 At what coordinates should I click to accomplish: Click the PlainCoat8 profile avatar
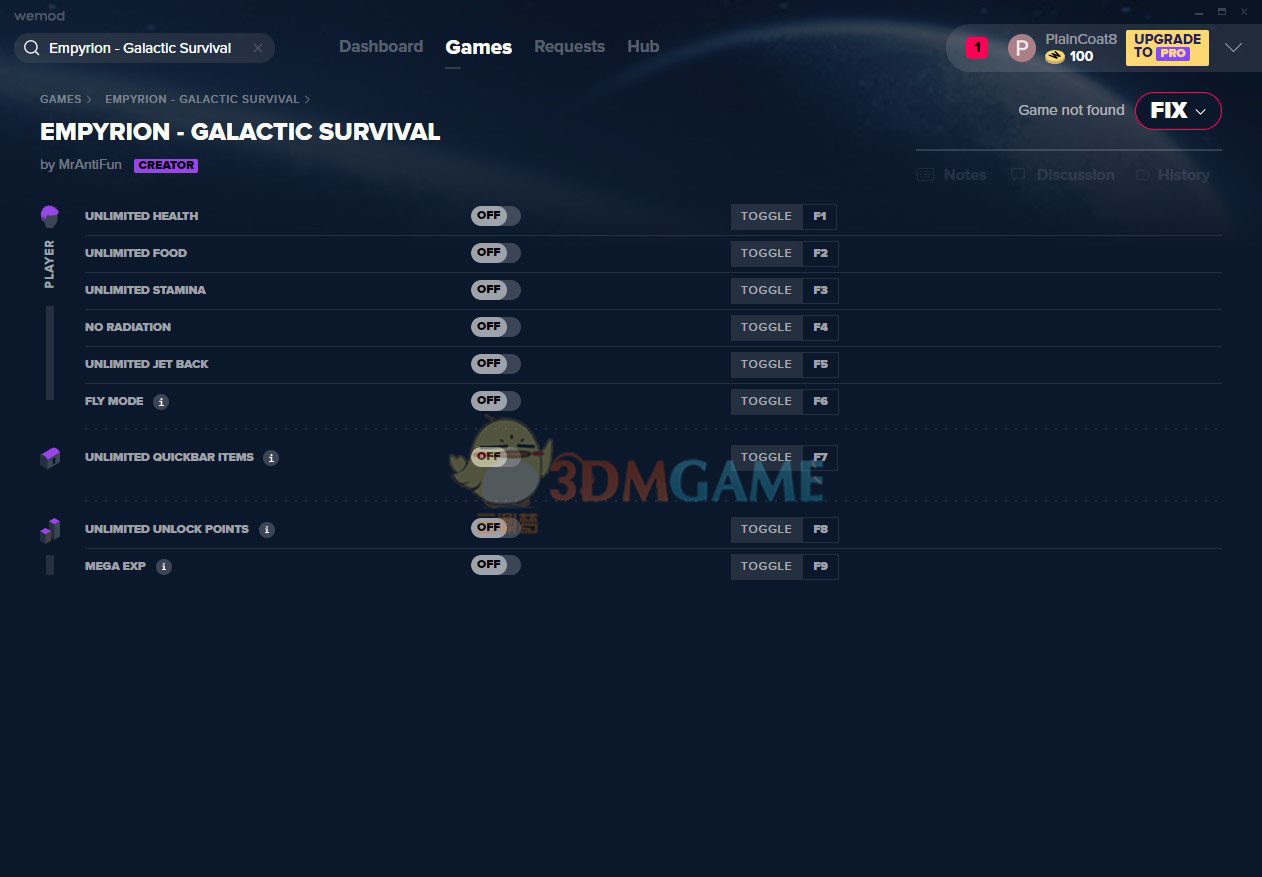pos(1022,48)
